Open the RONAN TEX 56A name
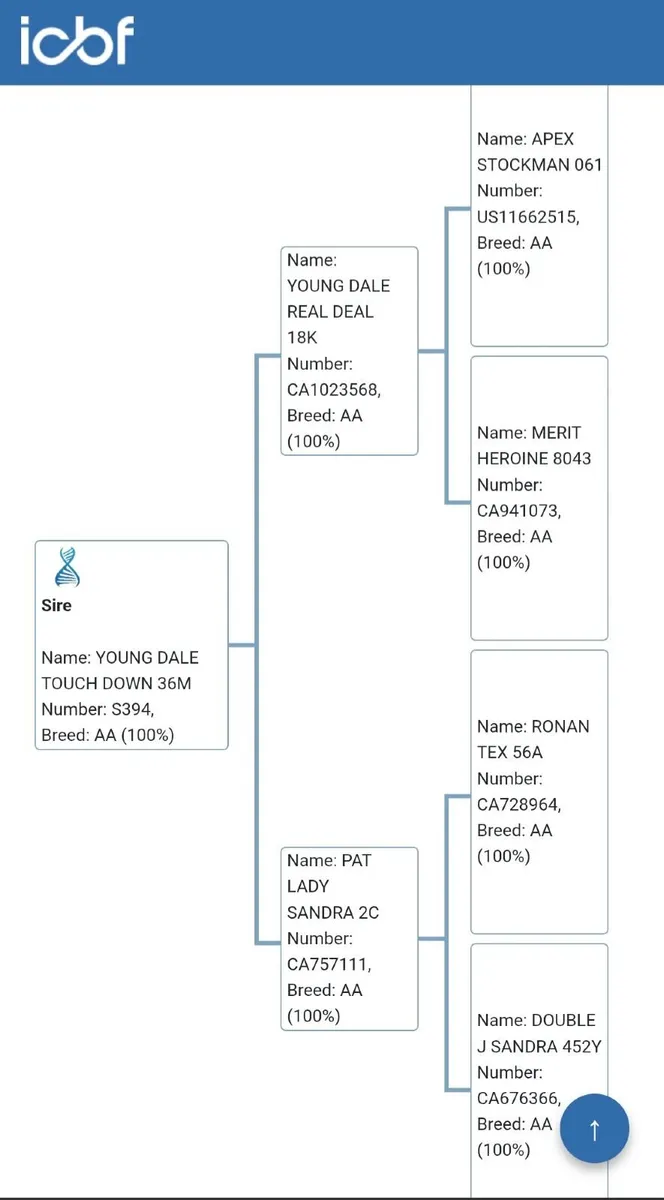Image resolution: width=664 pixels, height=1200 pixels. tap(533, 739)
